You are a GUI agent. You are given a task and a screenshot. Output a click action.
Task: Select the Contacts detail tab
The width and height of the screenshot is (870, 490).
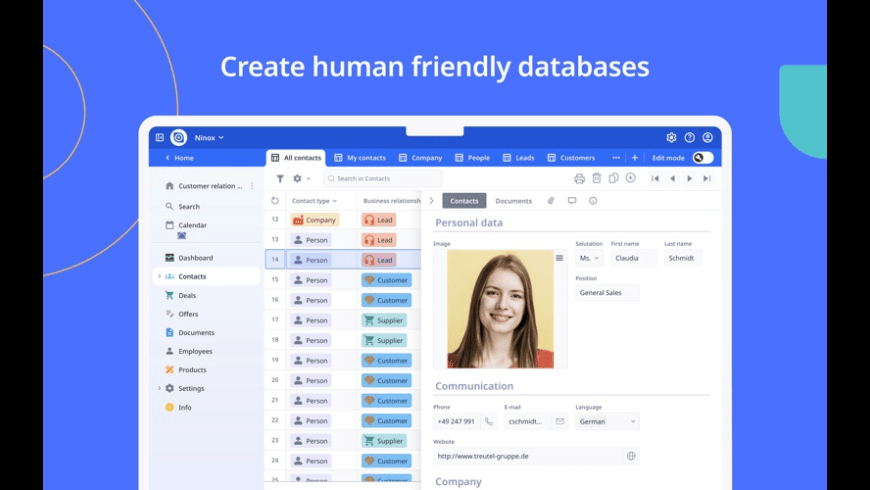(x=464, y=201)
